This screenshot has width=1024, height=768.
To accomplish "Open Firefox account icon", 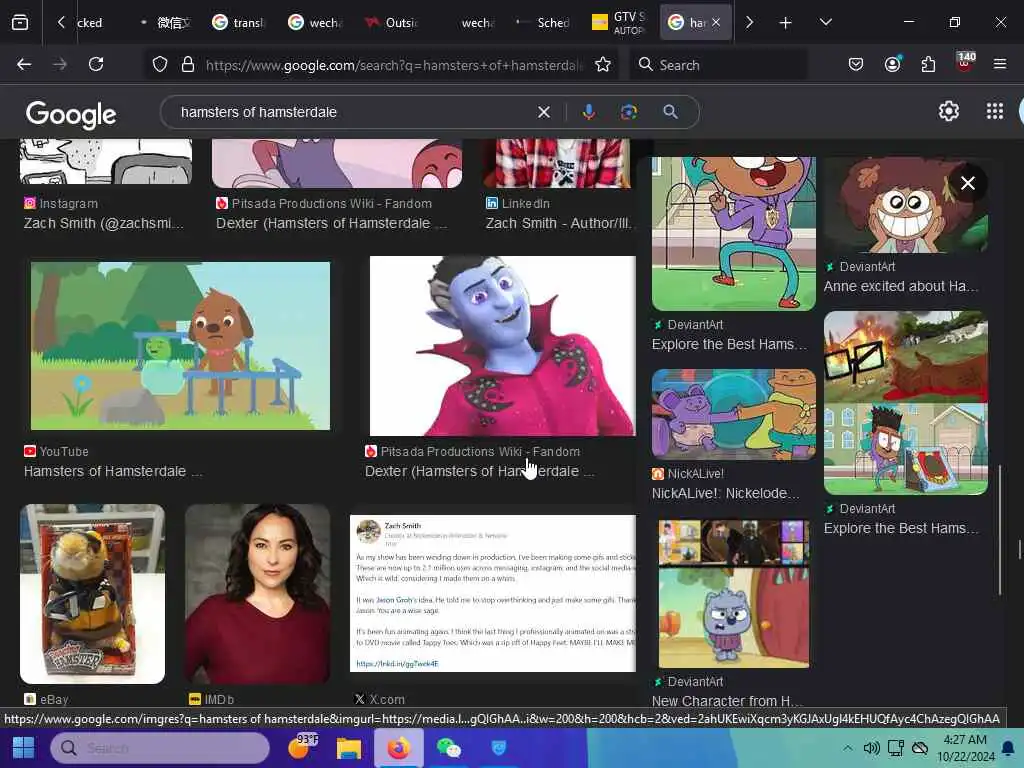I will [892, 64].
